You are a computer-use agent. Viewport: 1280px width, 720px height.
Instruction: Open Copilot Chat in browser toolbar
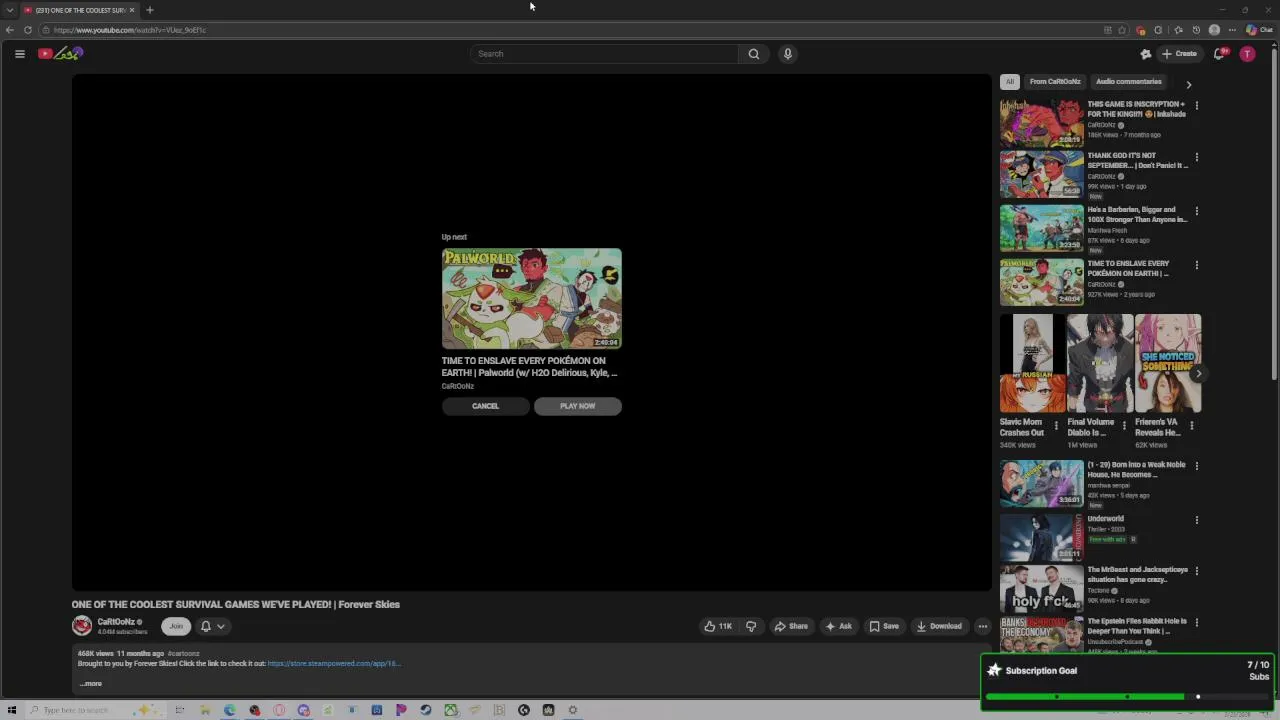coord(1259,30)
